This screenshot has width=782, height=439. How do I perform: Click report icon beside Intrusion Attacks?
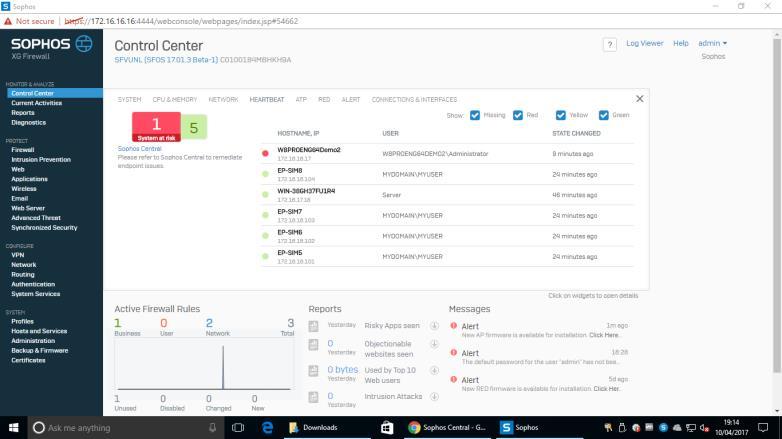(313, 397)
